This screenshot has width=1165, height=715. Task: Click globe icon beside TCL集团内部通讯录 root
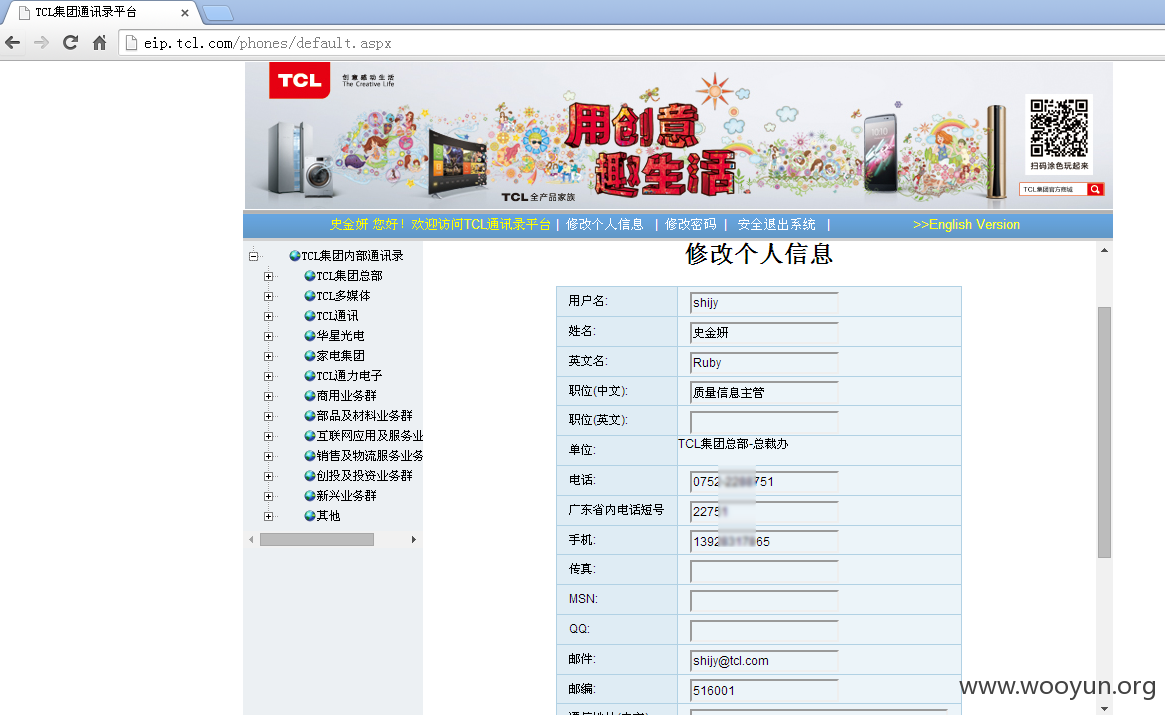(x=295, y=256)
